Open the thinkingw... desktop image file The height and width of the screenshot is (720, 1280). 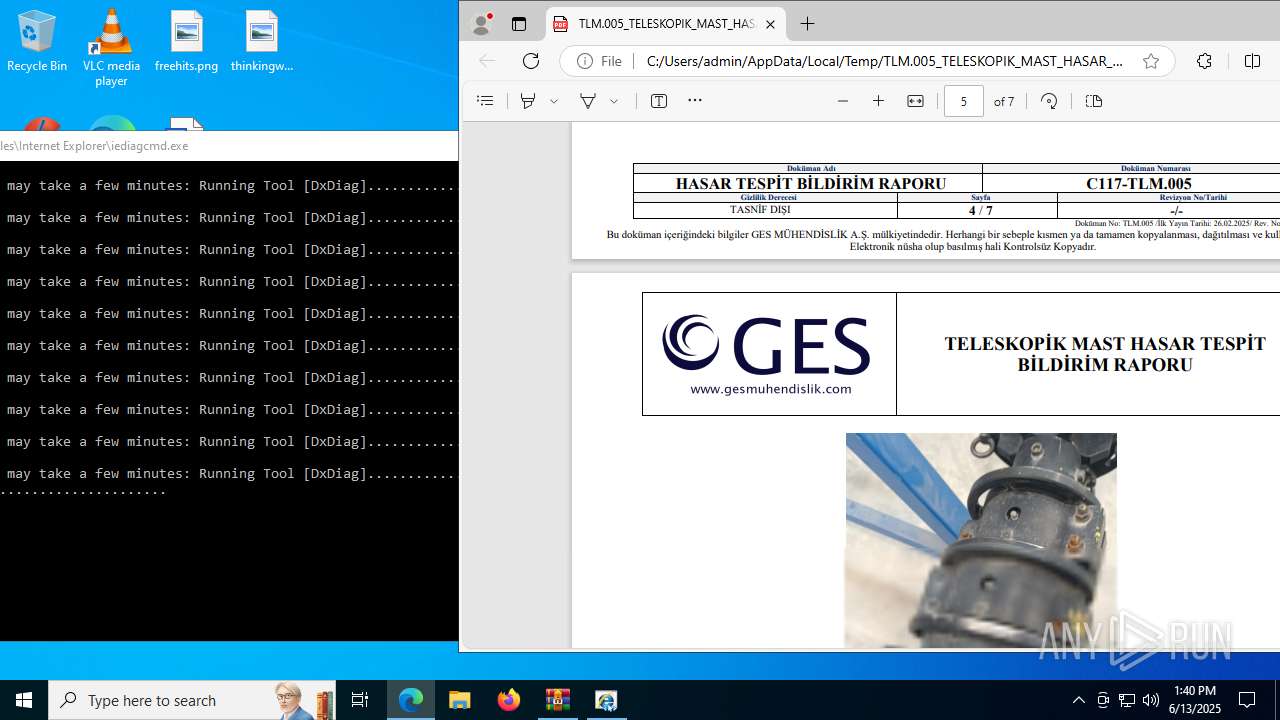(261, 42)
